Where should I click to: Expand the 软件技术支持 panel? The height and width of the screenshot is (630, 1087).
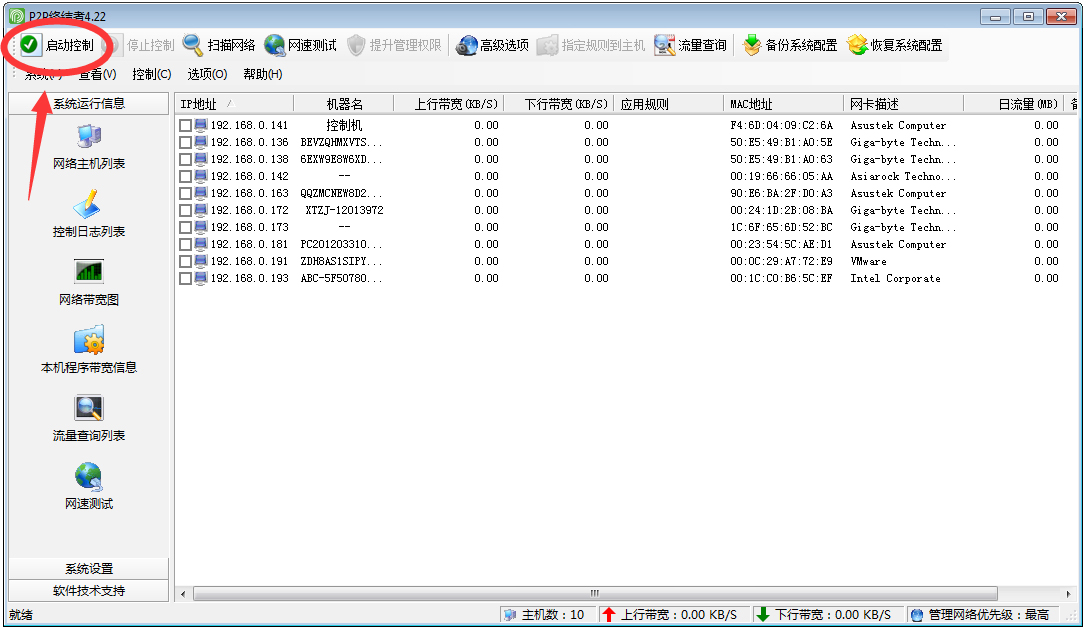[88, 589]
